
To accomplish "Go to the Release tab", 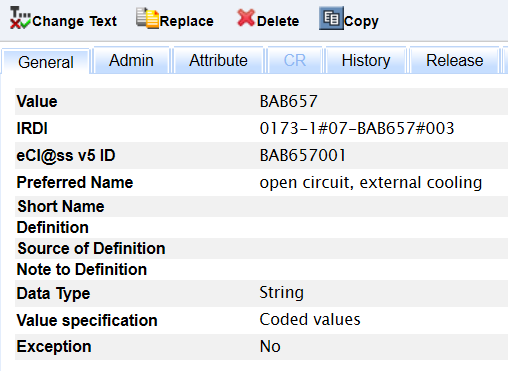I will (455, 61).
